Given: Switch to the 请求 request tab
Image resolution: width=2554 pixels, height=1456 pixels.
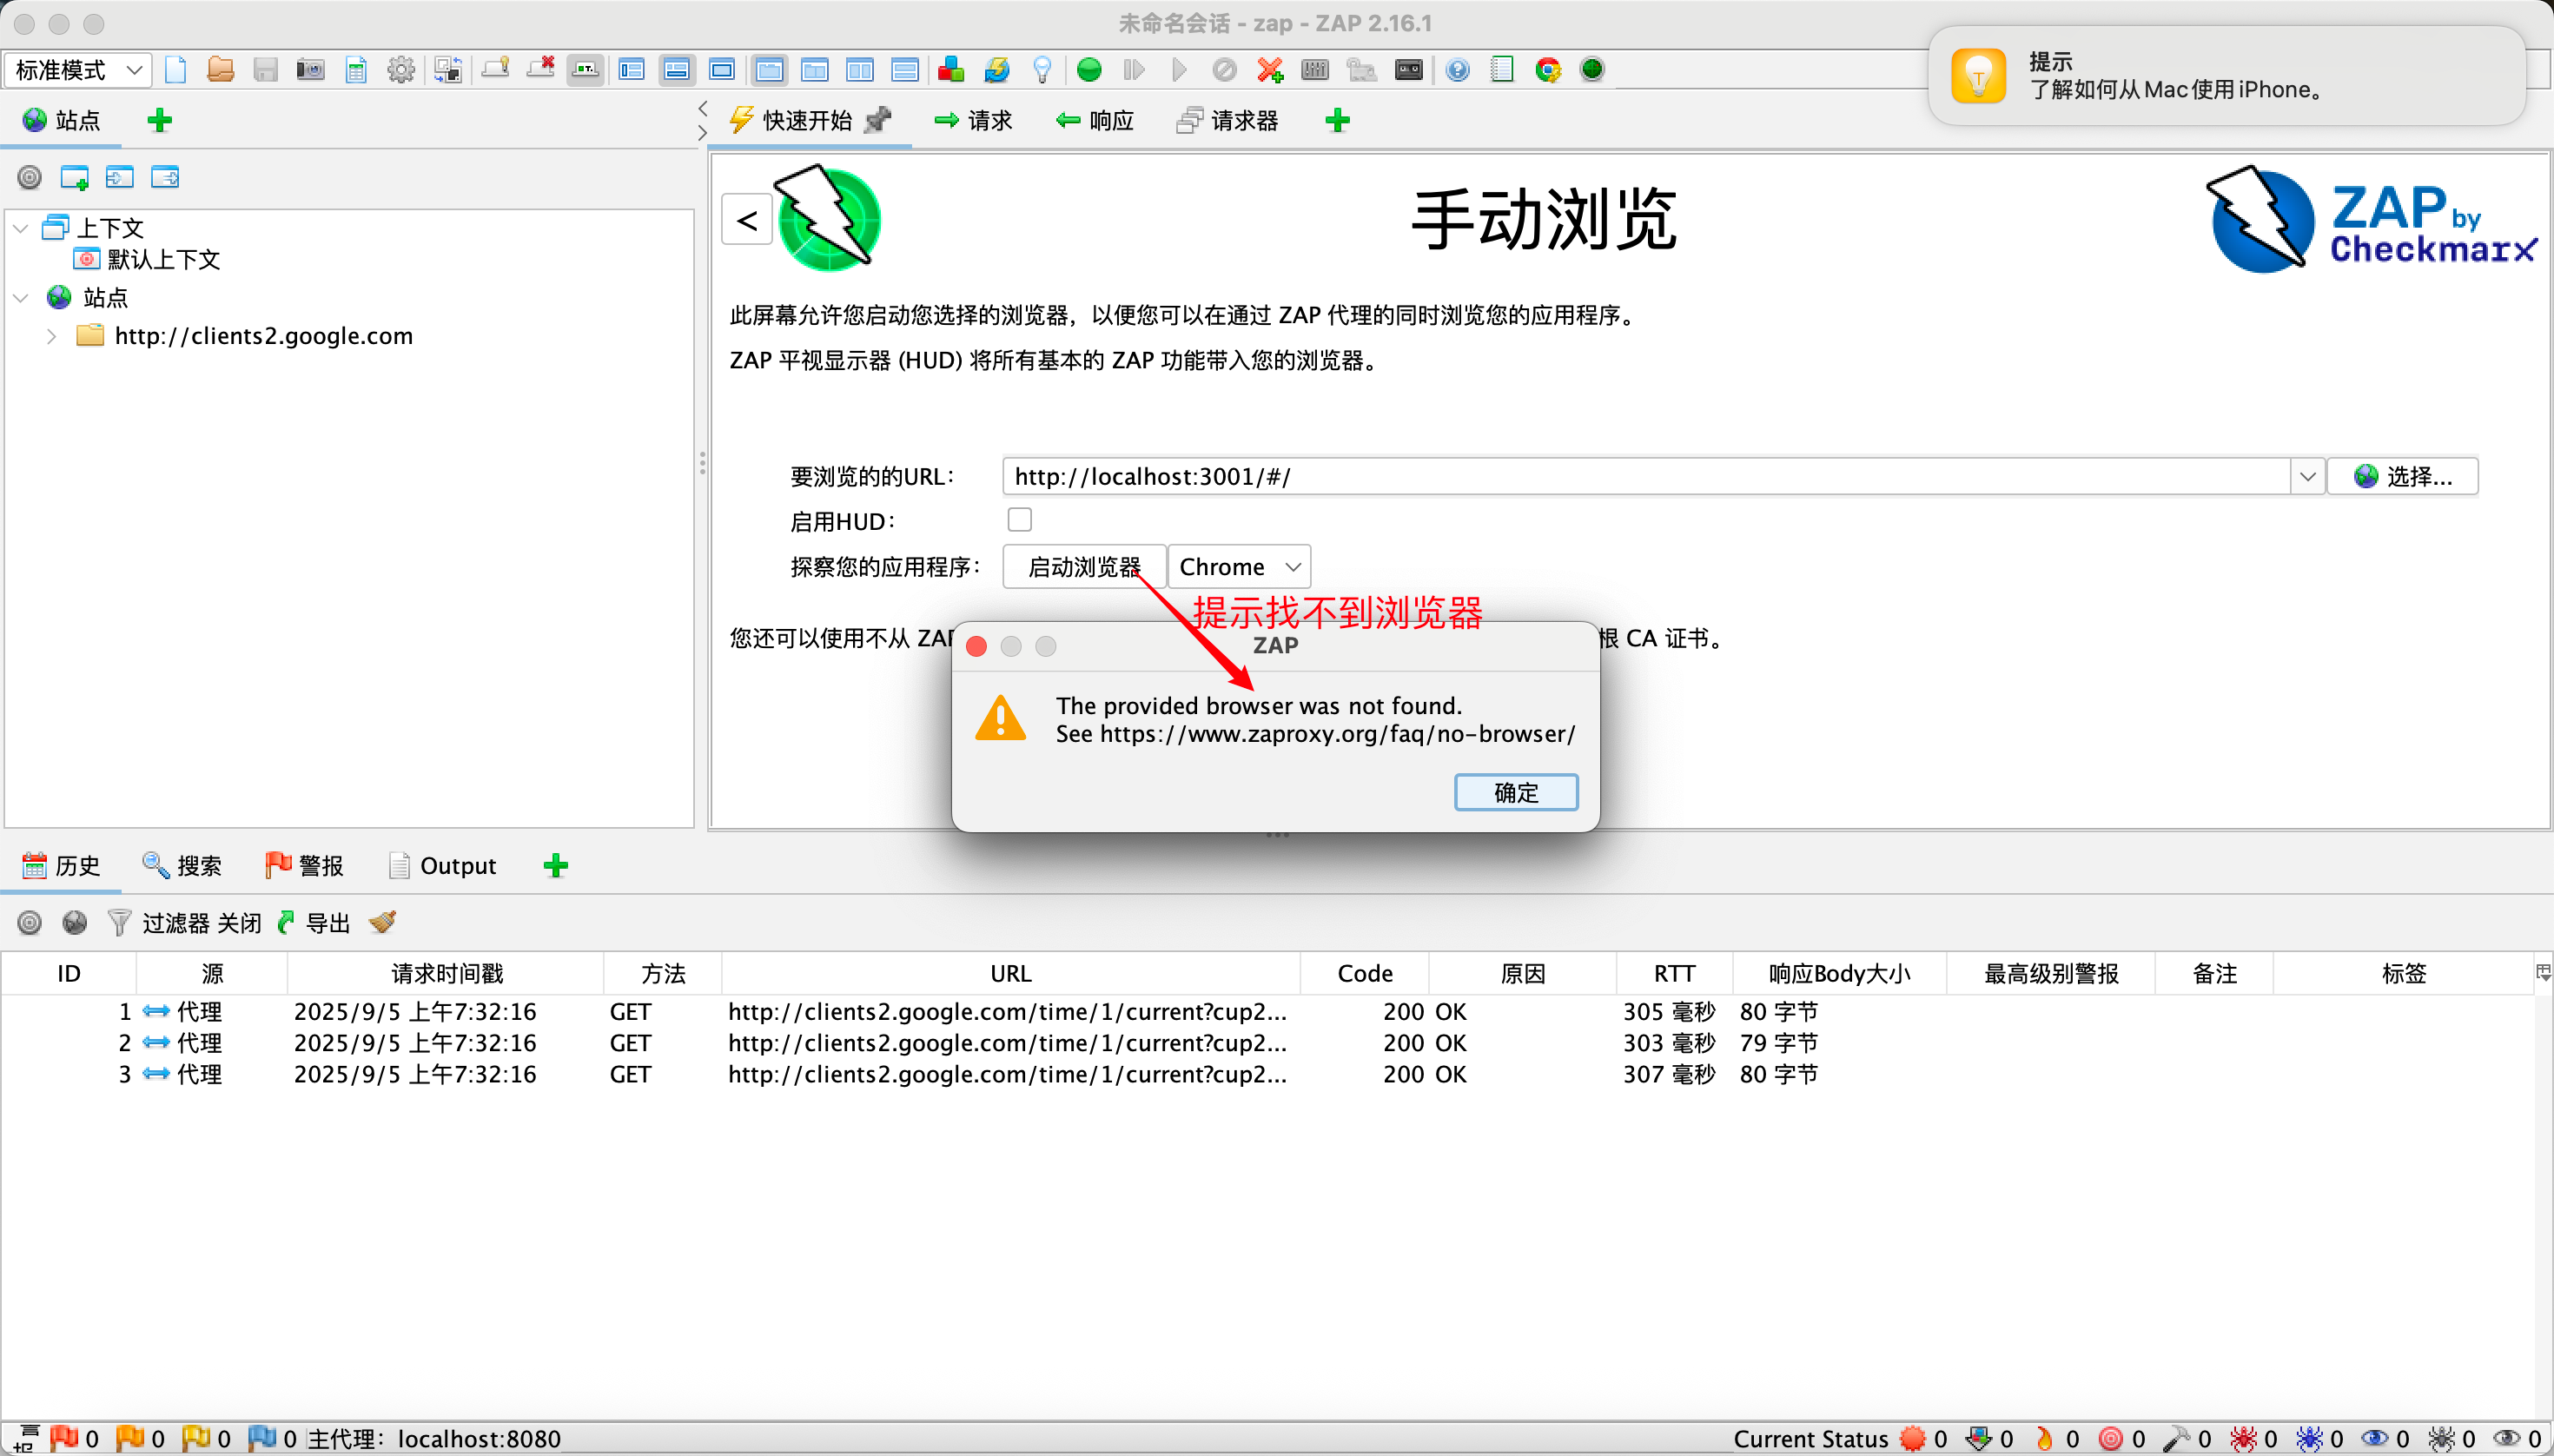Looking at the screenshot, I should coord(973,121).
